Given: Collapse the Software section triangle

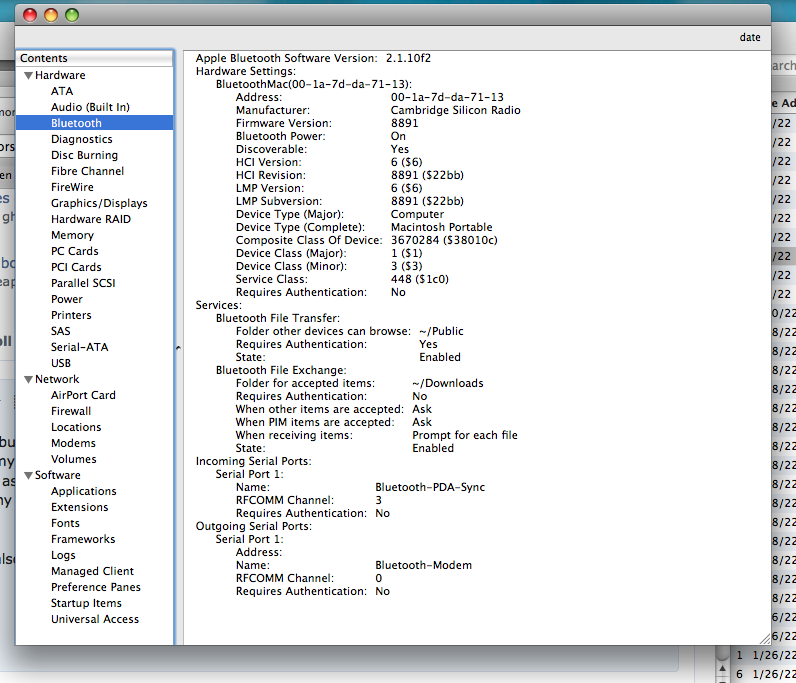Looking at the screenshot, I should (x=28, y=475).
